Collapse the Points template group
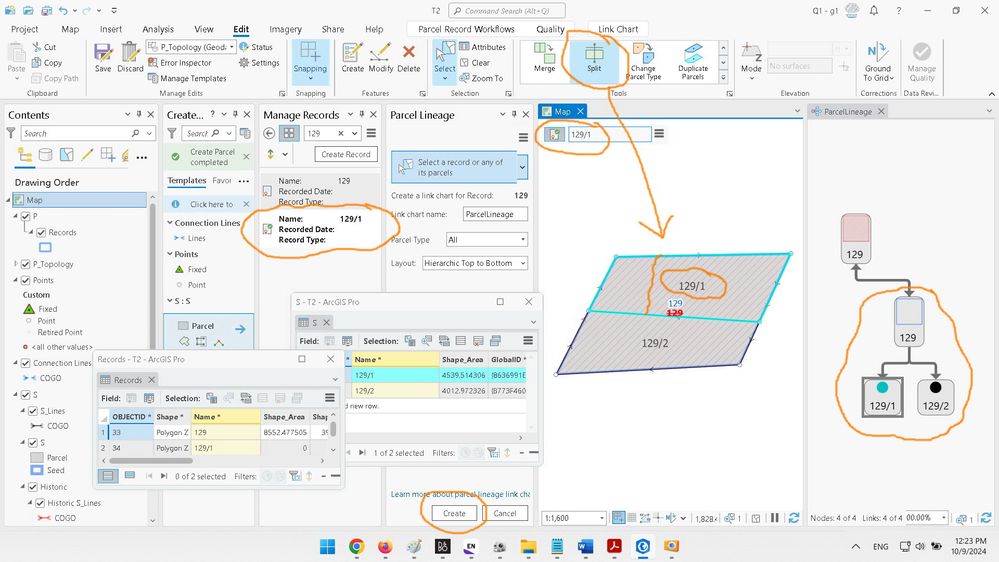Viewport: 999px width, 562px height. coord(170,254)
